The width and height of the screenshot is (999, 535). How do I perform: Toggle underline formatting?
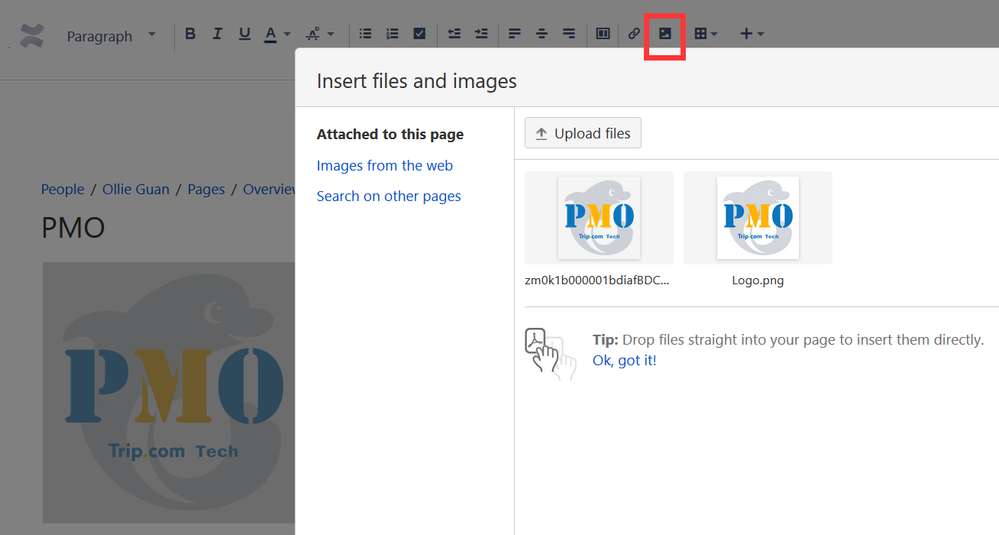244,34
